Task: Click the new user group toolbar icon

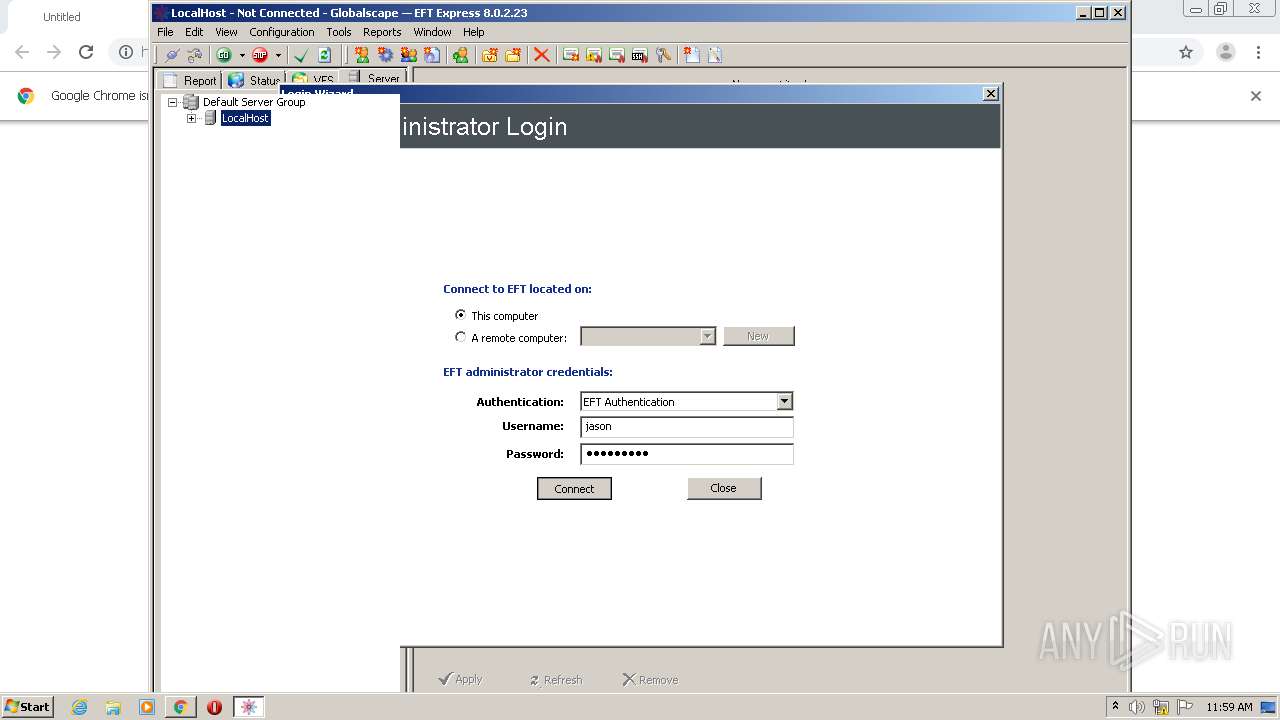Action: point(408,55)
